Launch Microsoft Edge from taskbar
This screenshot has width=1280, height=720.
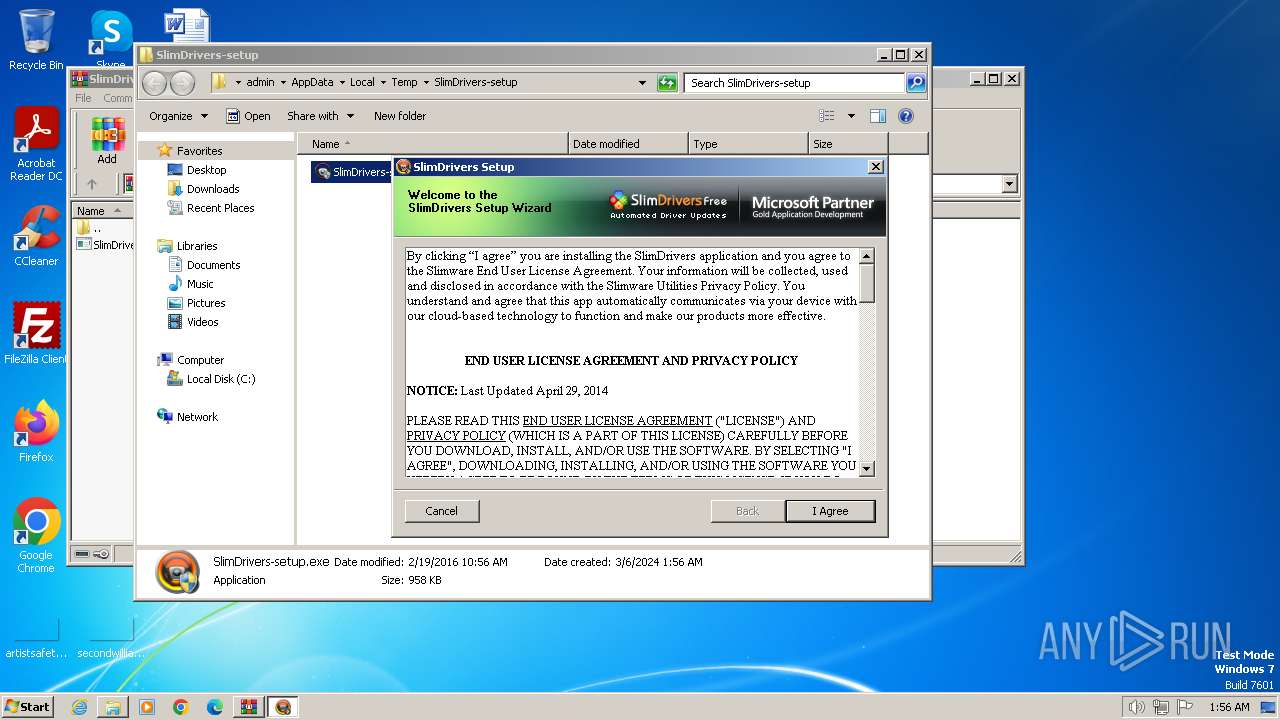pyautogui.click(x=215, y=707)
